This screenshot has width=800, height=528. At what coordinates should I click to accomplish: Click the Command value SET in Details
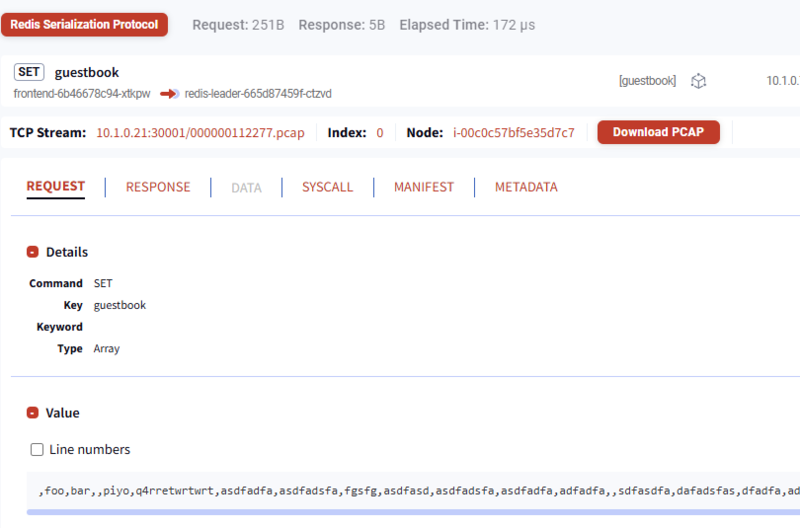pyautogui.click(x=103, y=283)
